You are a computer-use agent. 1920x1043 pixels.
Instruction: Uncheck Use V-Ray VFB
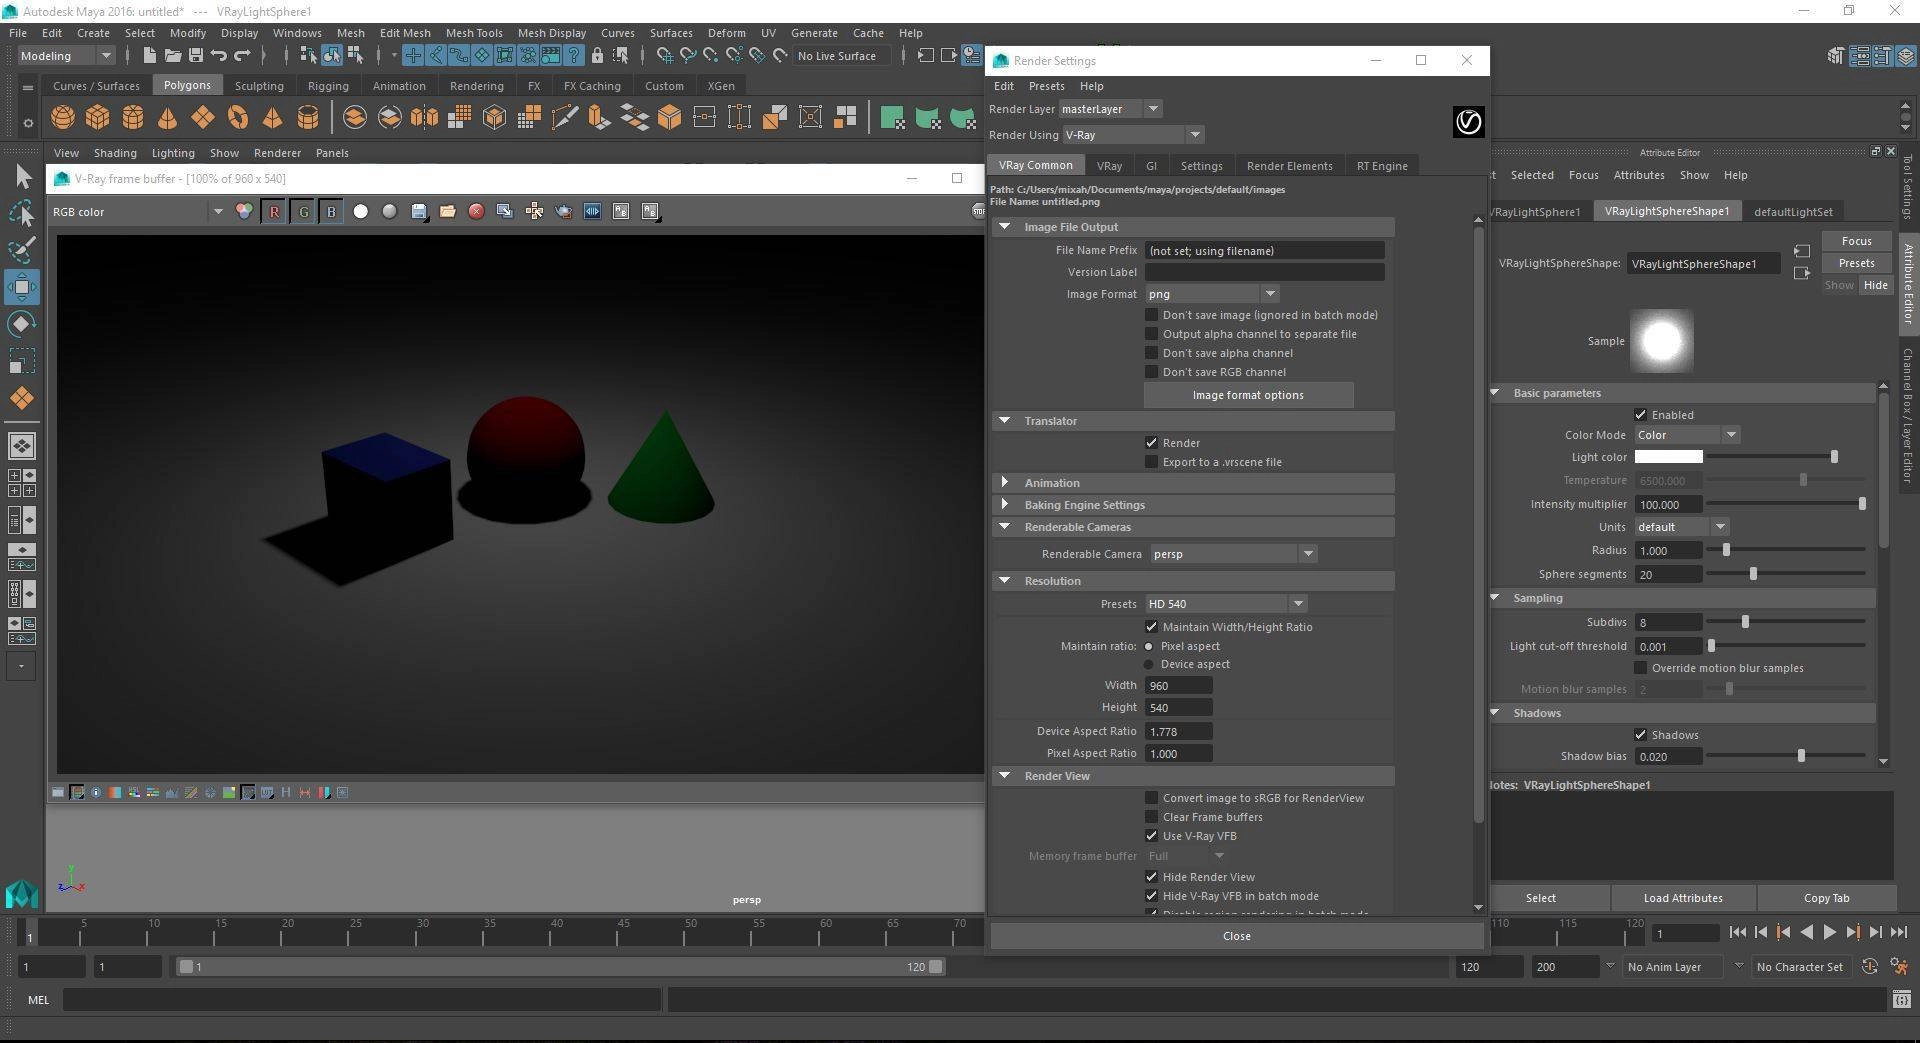[1151, 836]
